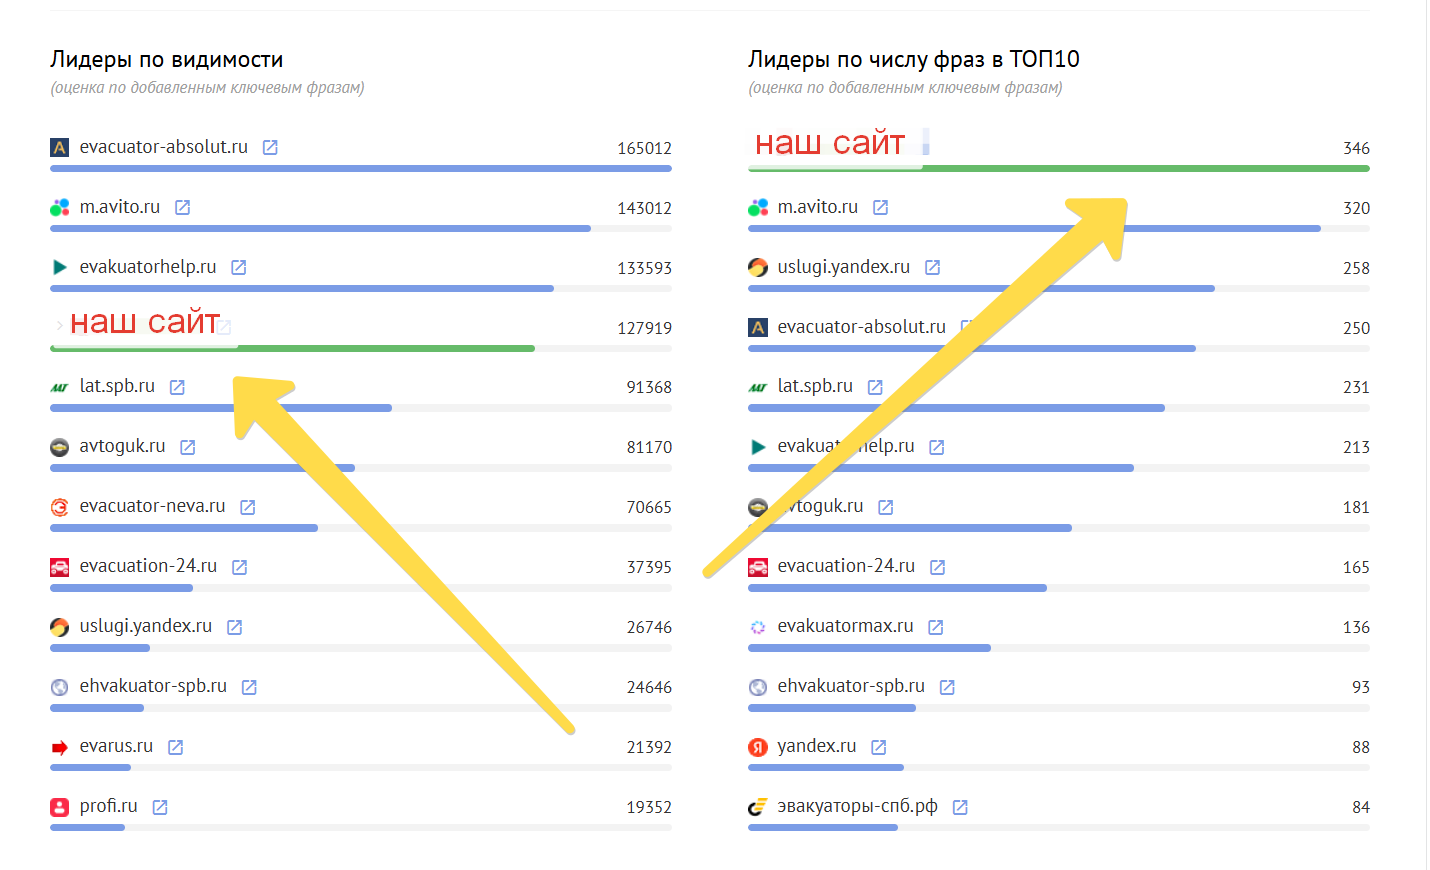
Task: Open evacuator-absolut.ru external link icon in visibility leaders
Action: pyautogui.click(x=270, y=147)
